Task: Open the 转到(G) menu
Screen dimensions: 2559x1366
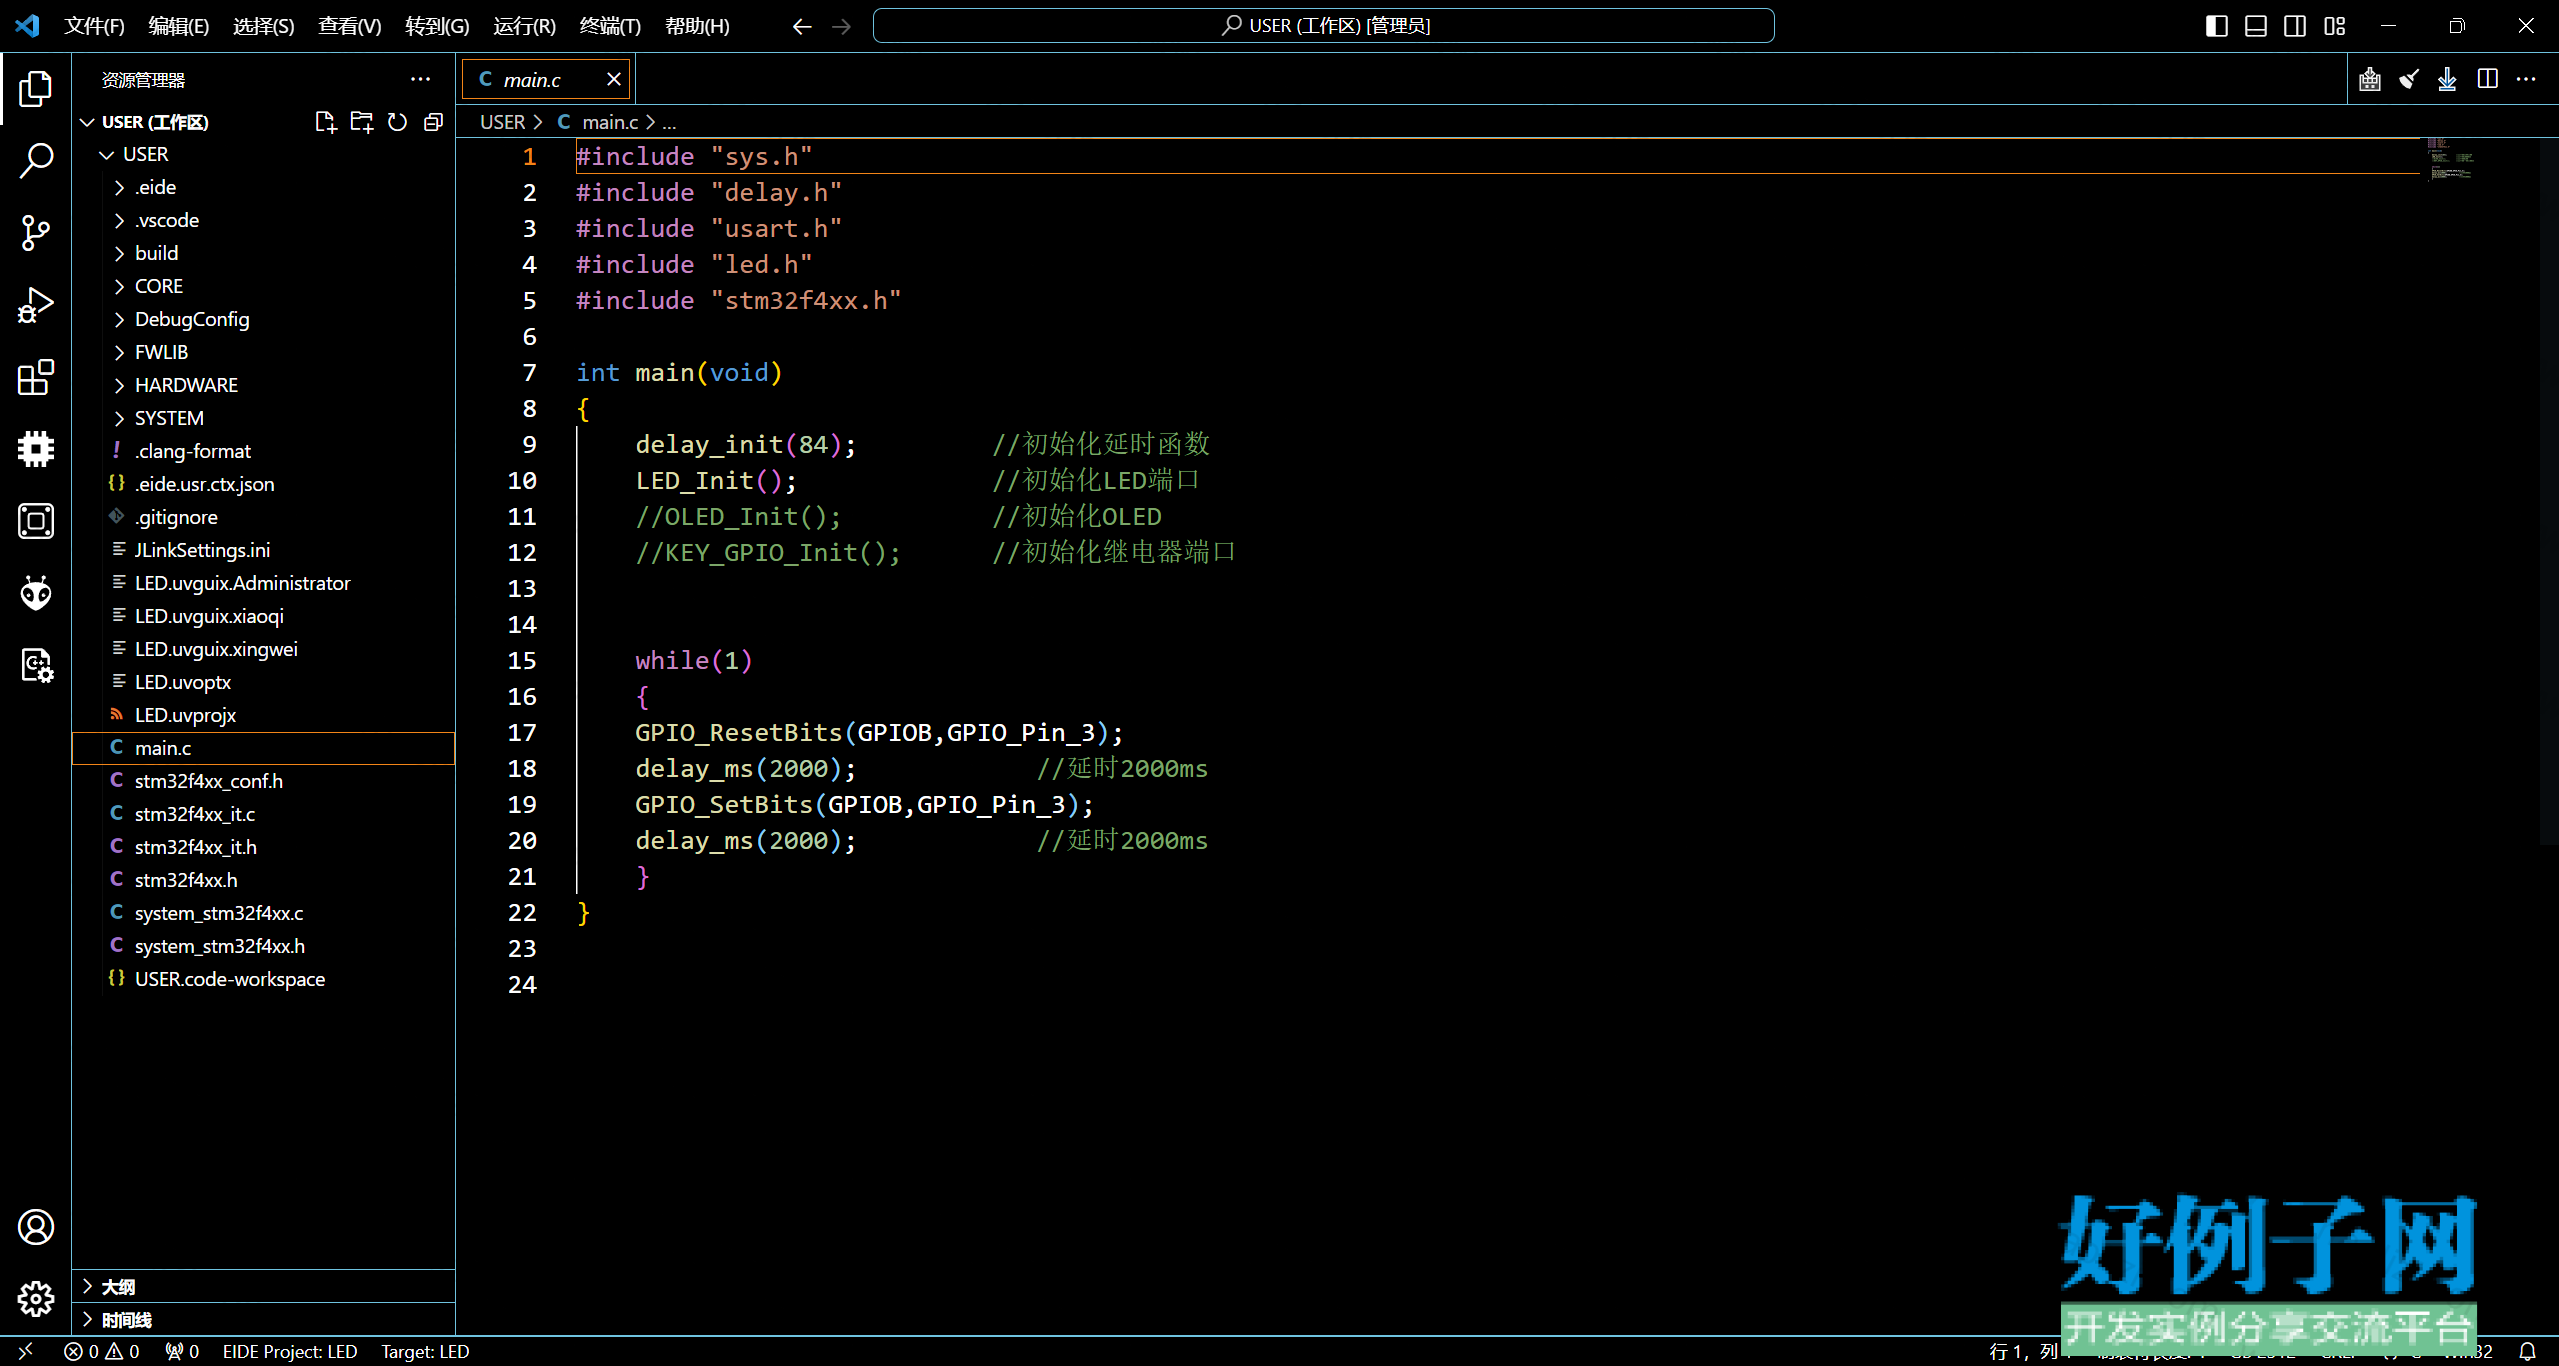Action: pyautogui.click(x=437, y=26)
